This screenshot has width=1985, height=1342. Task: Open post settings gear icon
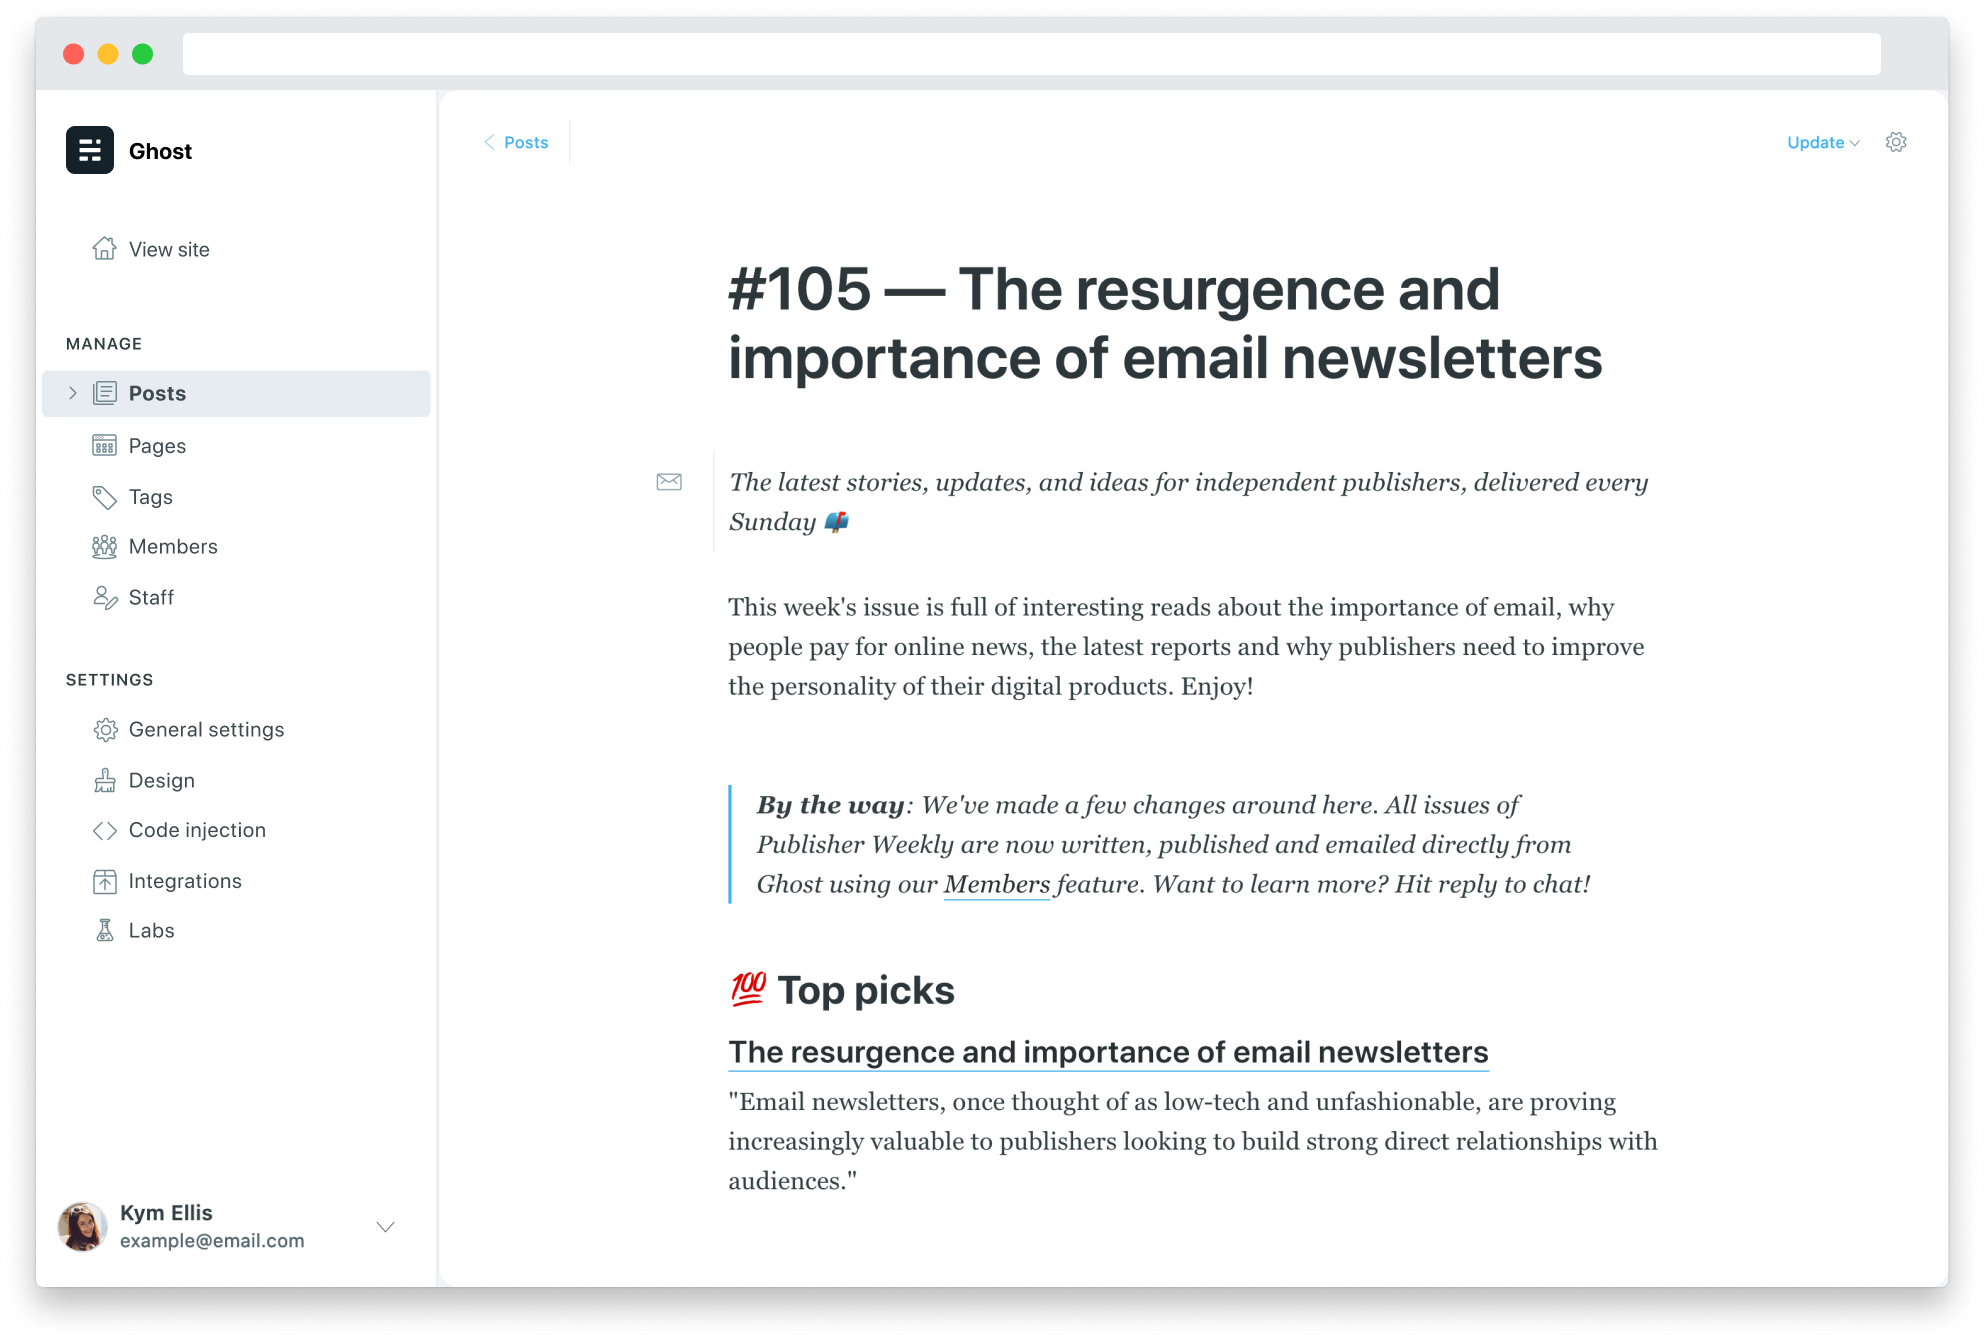(1896, 142)
